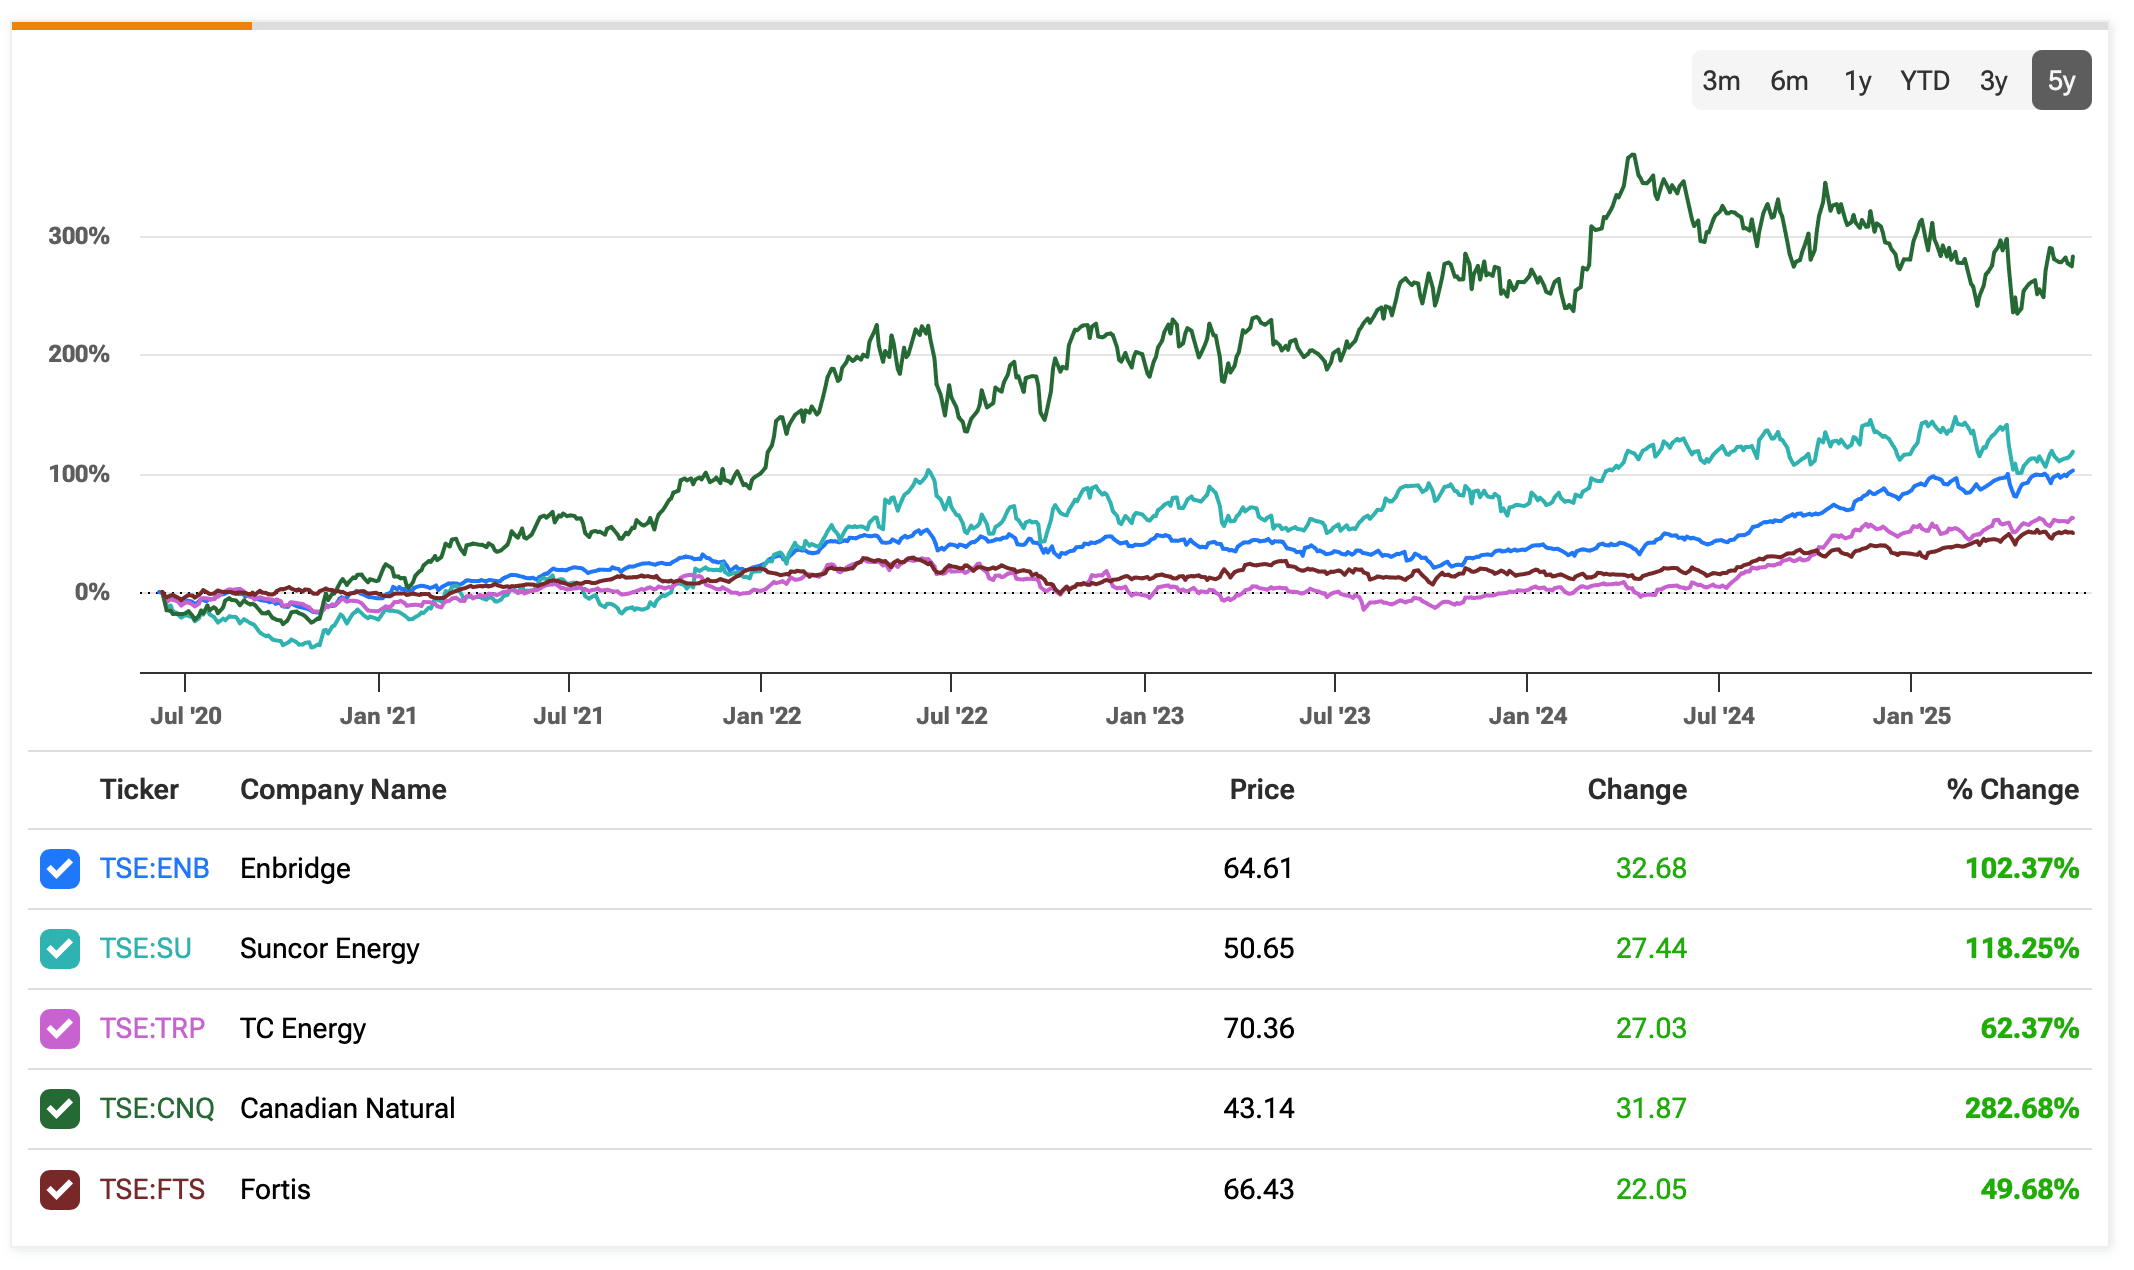Screen dimensions: 2134x1270
Task: Click the Jan '21 axis label
Action: click(378, 716)
